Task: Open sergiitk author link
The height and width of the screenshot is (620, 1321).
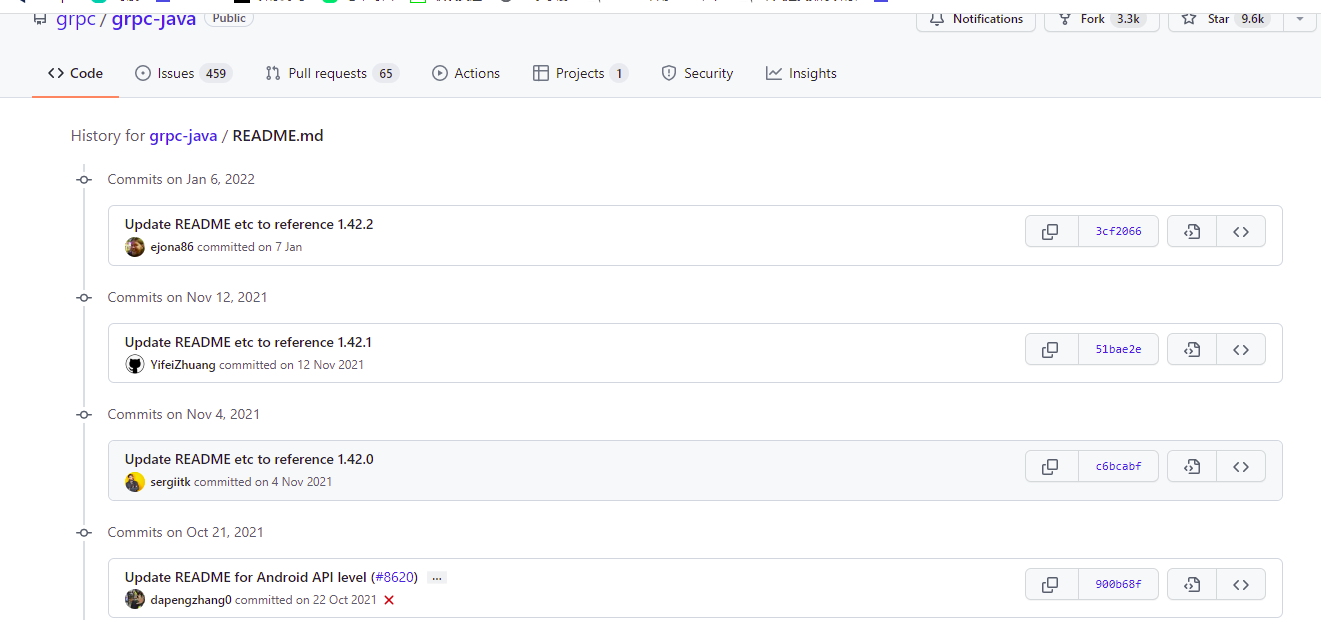Action: [171, 482]
